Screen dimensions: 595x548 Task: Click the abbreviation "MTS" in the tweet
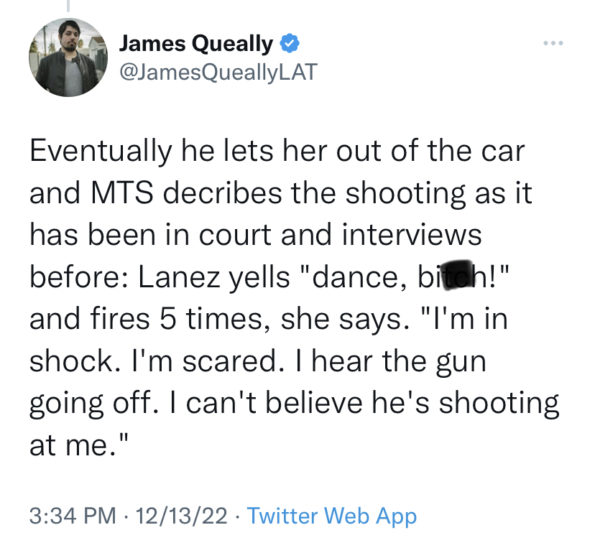(122, 193)
